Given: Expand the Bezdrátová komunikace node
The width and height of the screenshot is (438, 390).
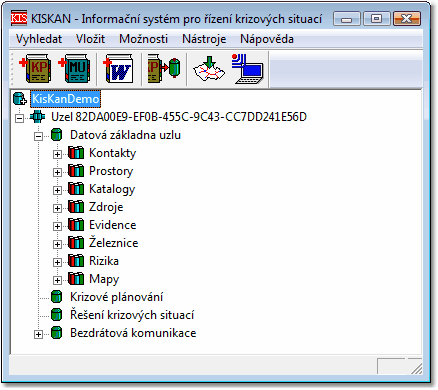Looking at the screenshot, I should tap(38, 334).
